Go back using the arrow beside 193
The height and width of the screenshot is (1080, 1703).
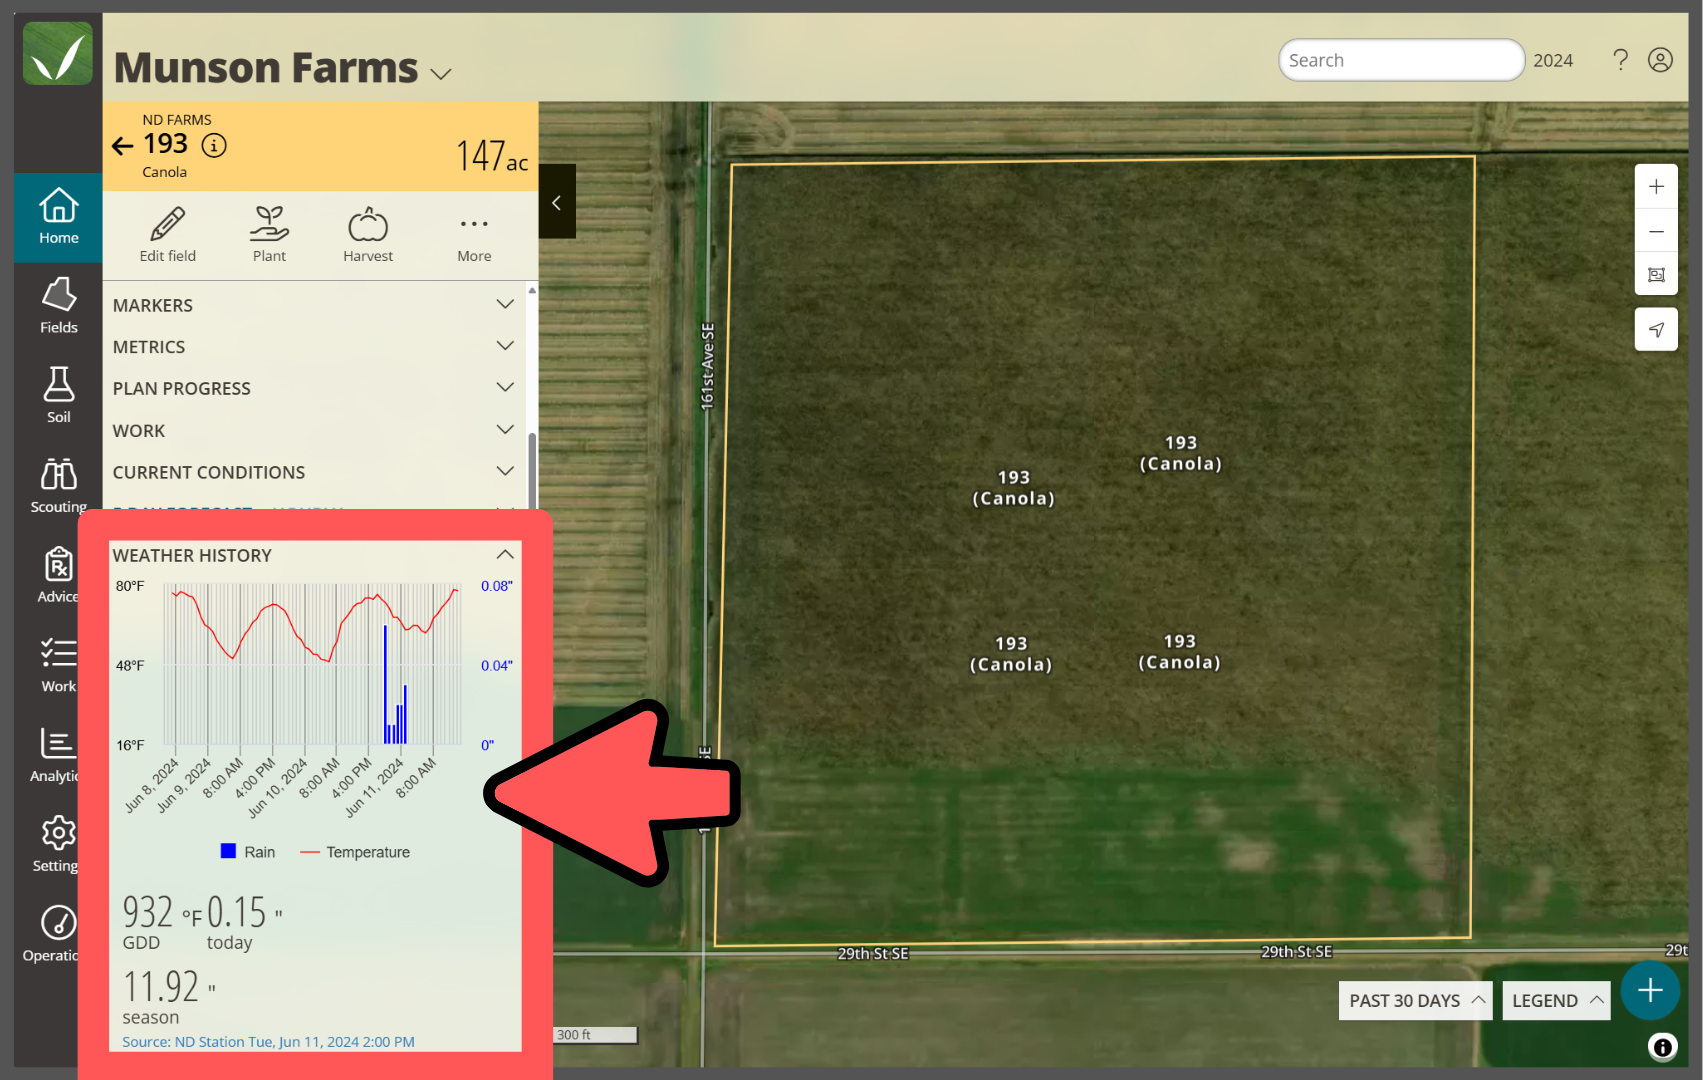[122, 146]
